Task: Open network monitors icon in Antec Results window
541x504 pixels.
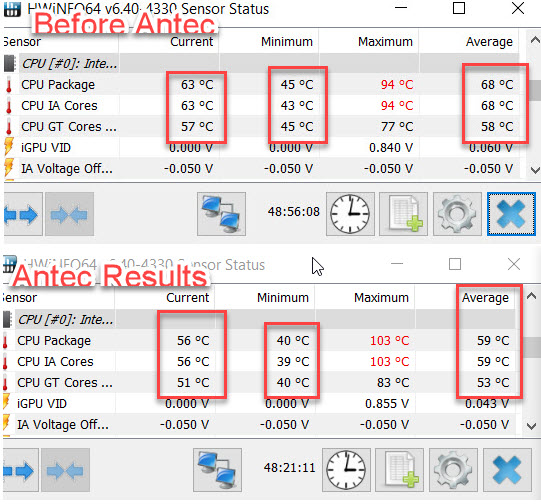Action: [x=217, y=470]
